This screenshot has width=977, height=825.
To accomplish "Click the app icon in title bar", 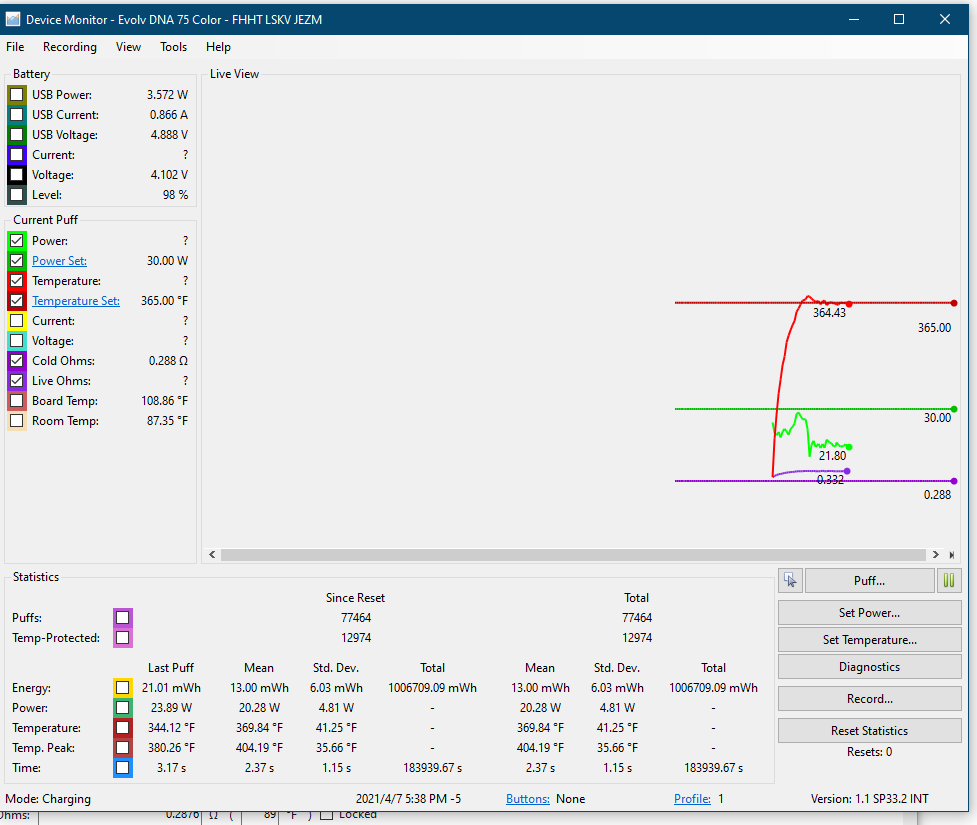I will (x=13, y=19).
